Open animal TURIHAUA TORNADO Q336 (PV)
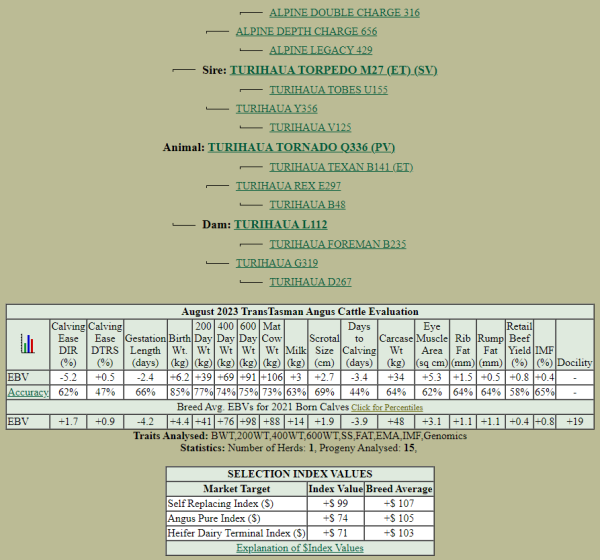The width and height of the screenshot is (600, 560). pos(301,147)
